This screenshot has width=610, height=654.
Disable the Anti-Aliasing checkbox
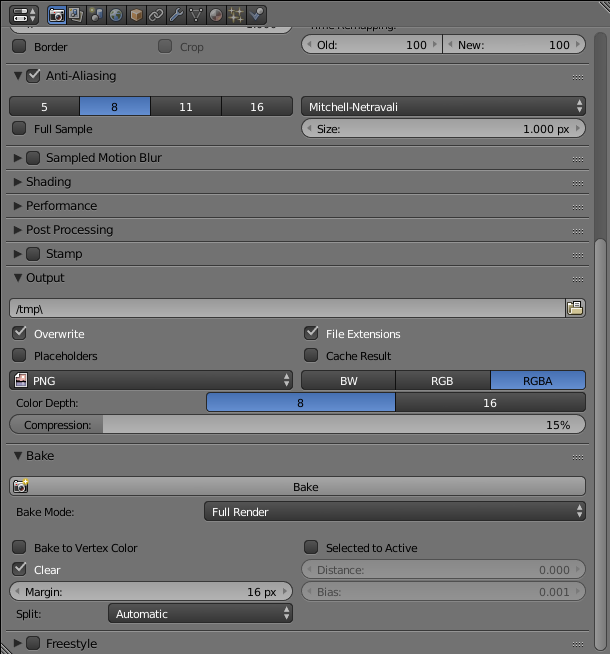pos(33,75)
